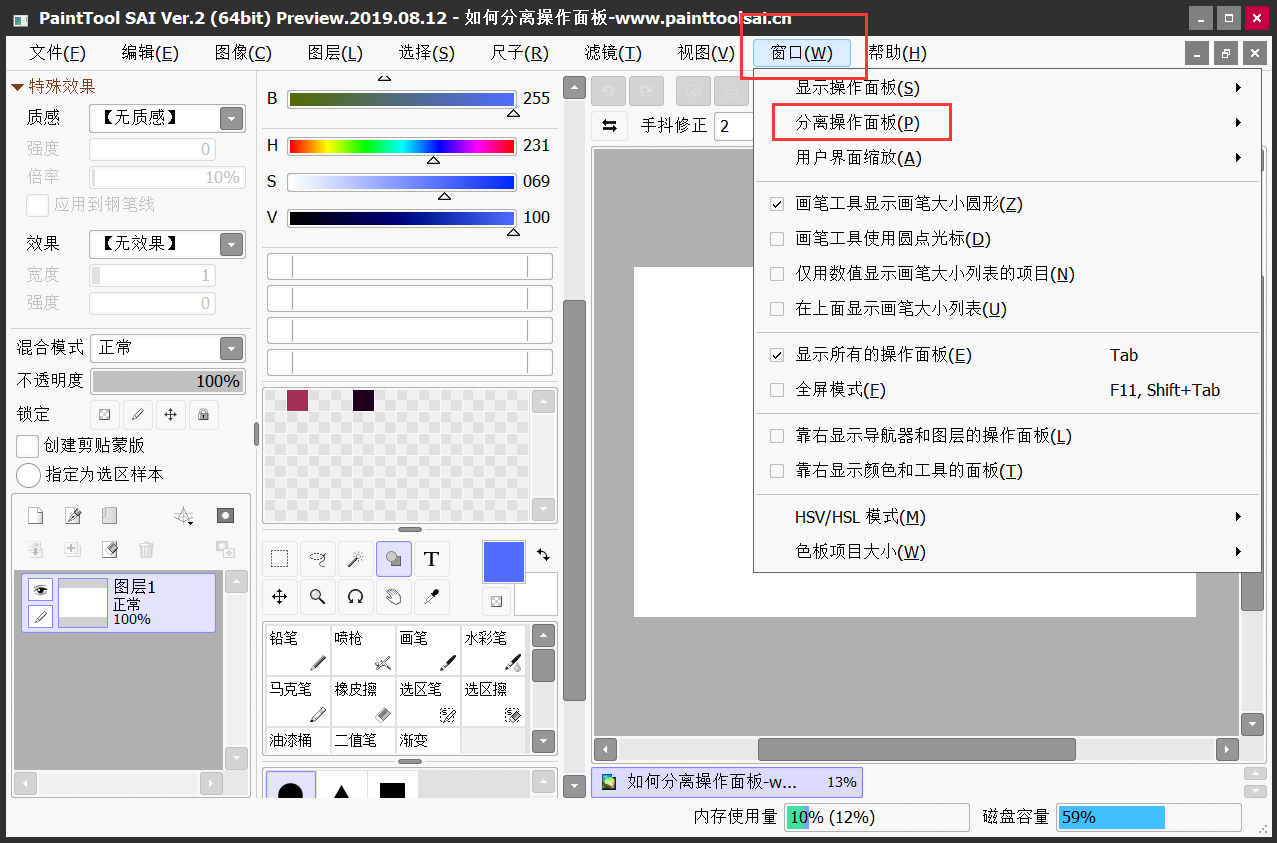Open the 混合模式 blending mode dropdown
The width and height of the screenshot is (1277, 843).
(x=167, y=348)
